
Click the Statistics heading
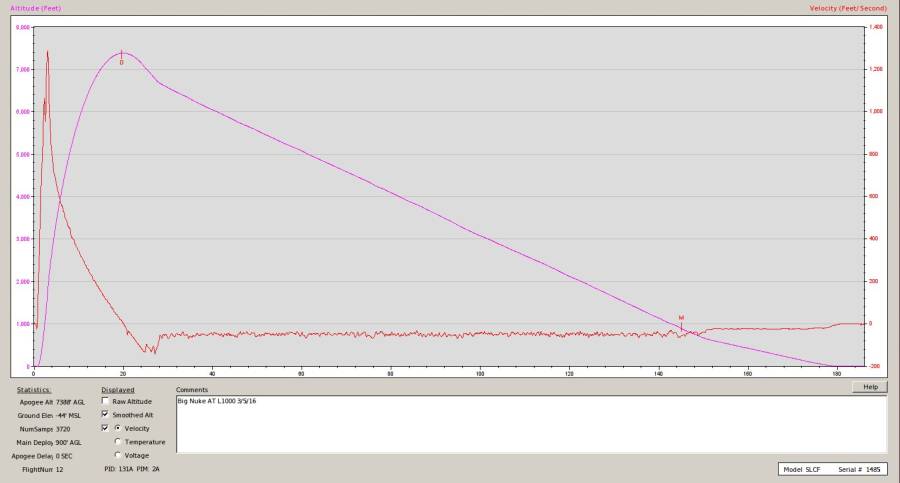tap(34, 390)
